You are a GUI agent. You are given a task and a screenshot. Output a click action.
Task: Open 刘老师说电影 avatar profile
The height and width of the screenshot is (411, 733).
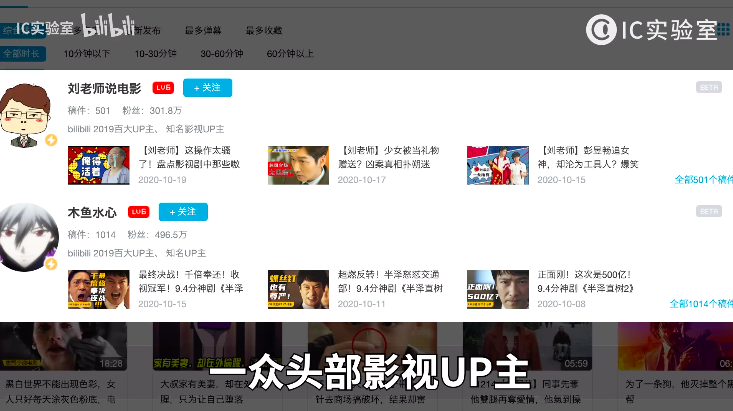click(x=26, y=115)
